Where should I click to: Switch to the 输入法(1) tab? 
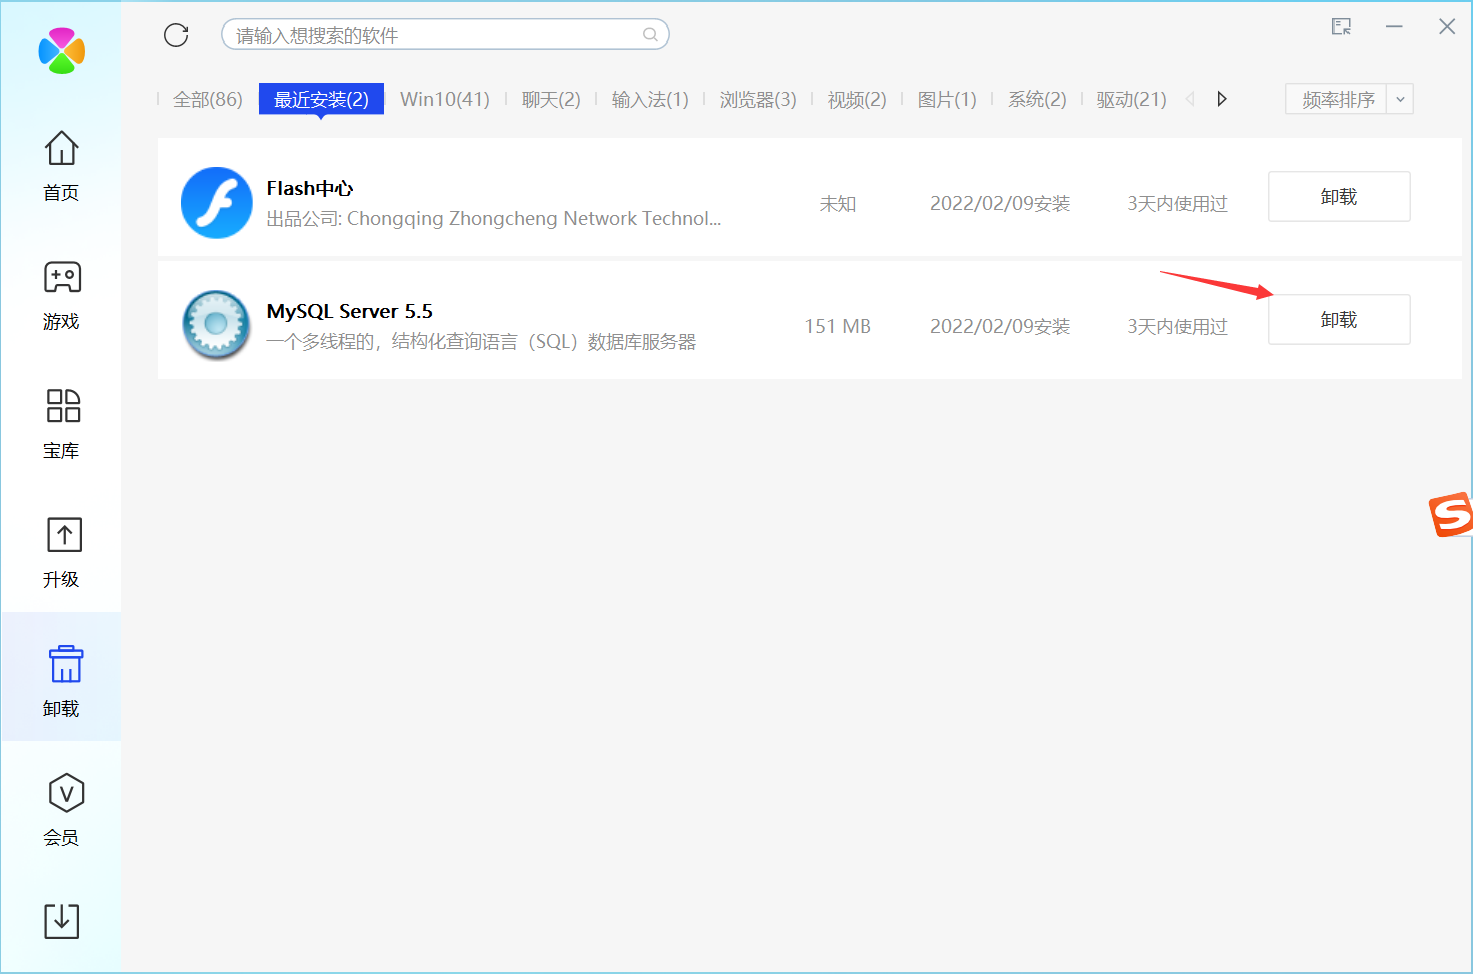[650, 99]
